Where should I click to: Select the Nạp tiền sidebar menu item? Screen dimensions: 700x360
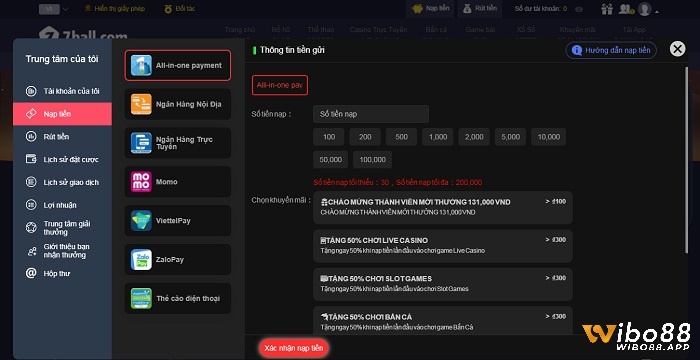point(62,114)
